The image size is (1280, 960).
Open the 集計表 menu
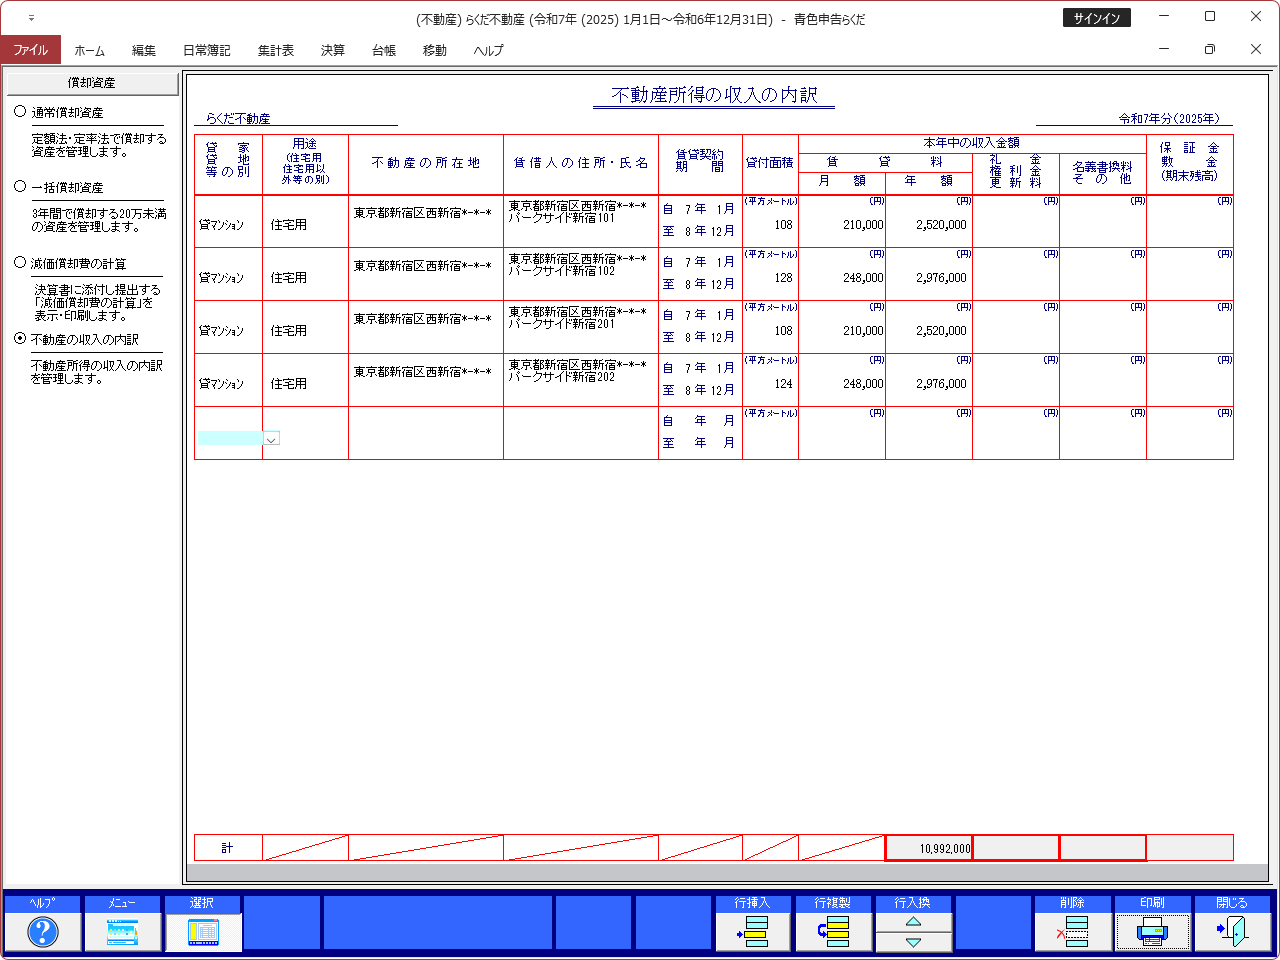pyautogui.click(x=275, y=50)
